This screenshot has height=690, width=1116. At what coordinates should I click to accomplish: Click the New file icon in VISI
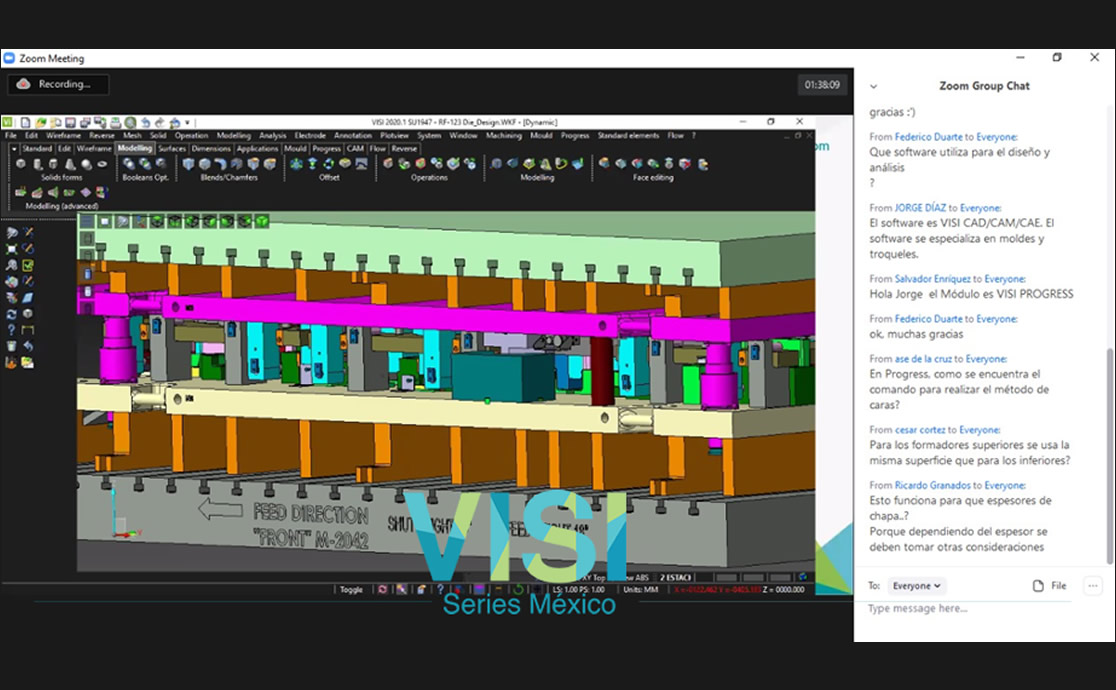(x=25, y=122)
